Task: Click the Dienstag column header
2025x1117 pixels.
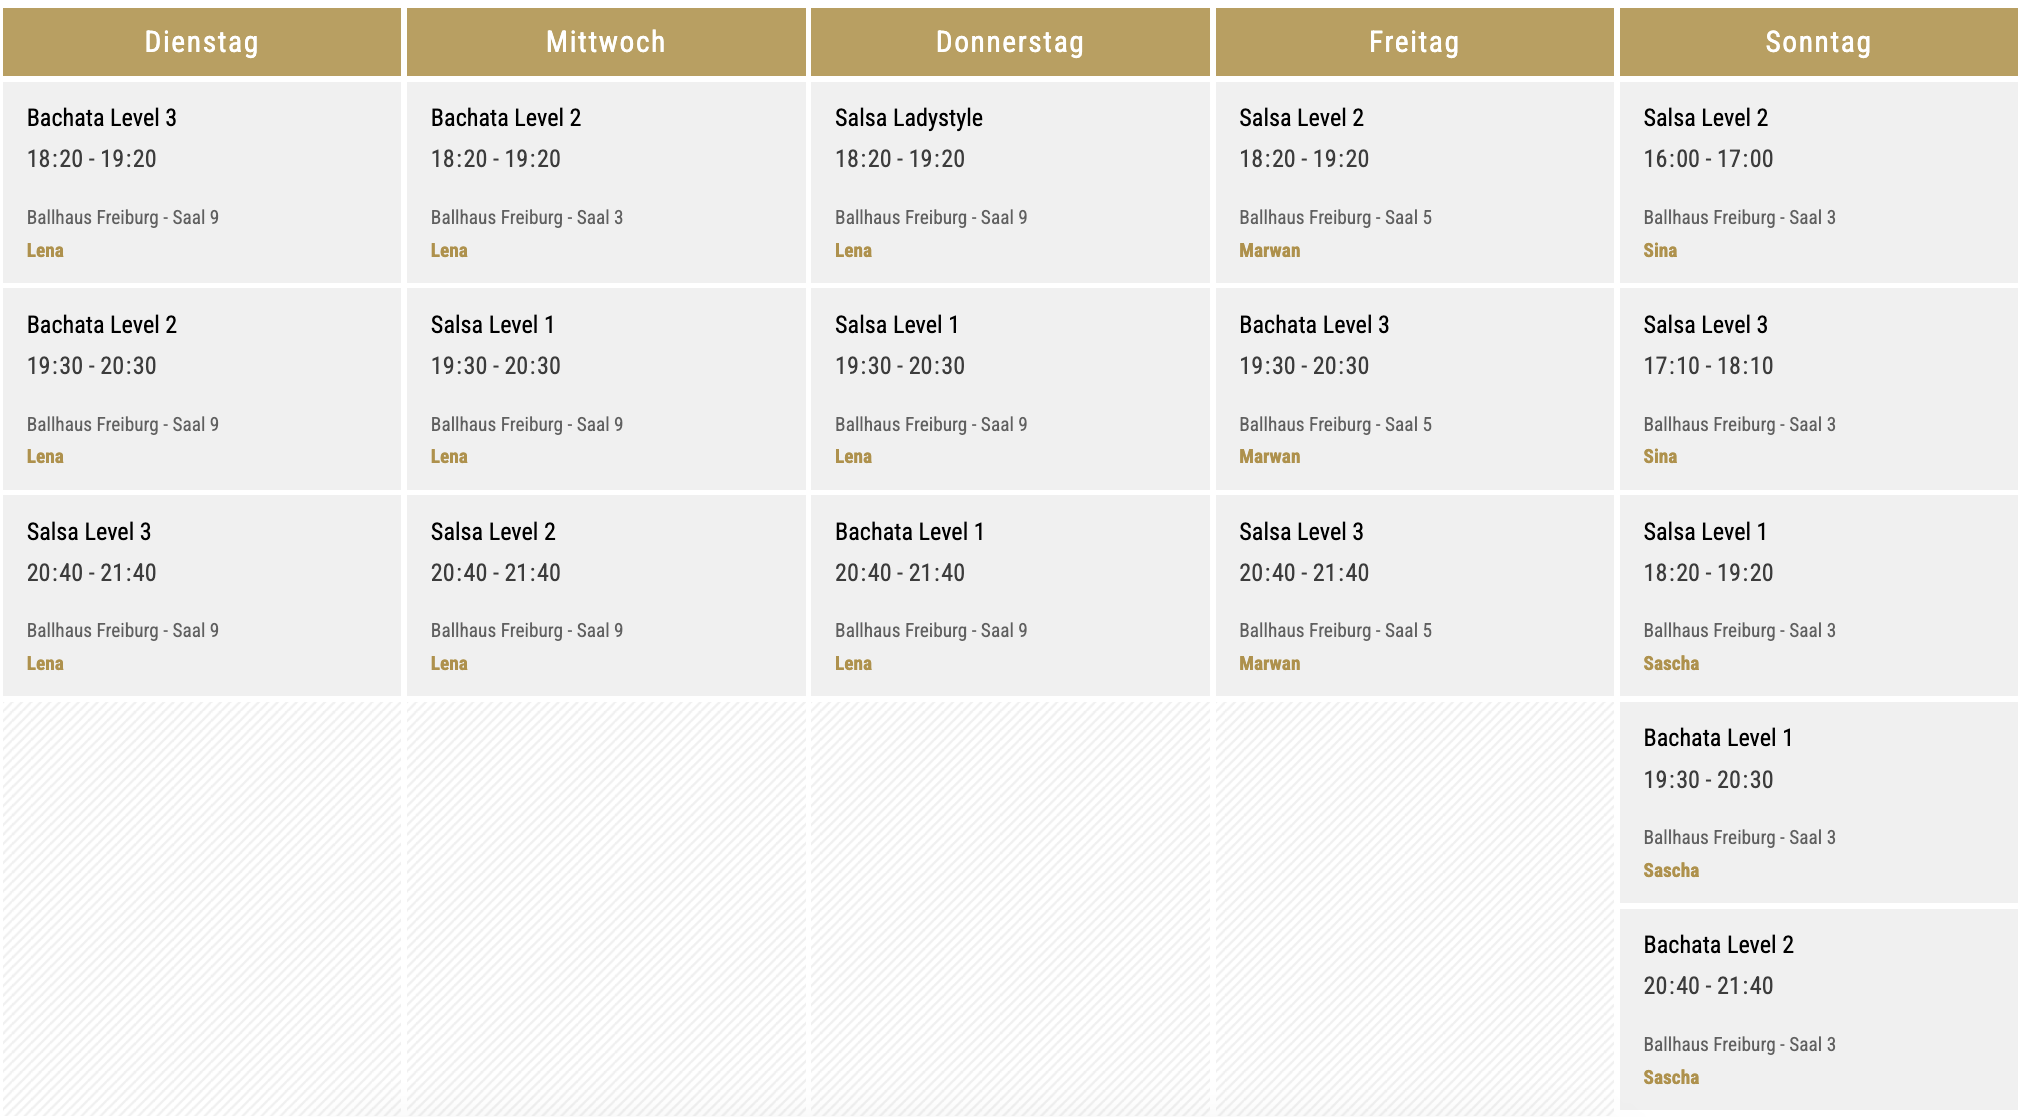Action: point(201,42)
